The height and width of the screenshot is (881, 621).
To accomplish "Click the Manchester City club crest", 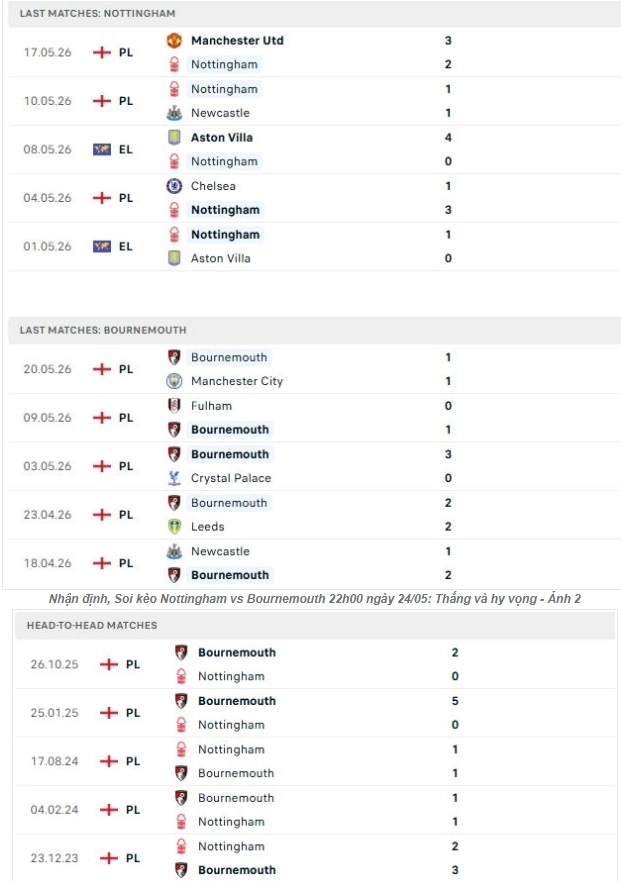I will pyautogui.click(x=174, y=381).
